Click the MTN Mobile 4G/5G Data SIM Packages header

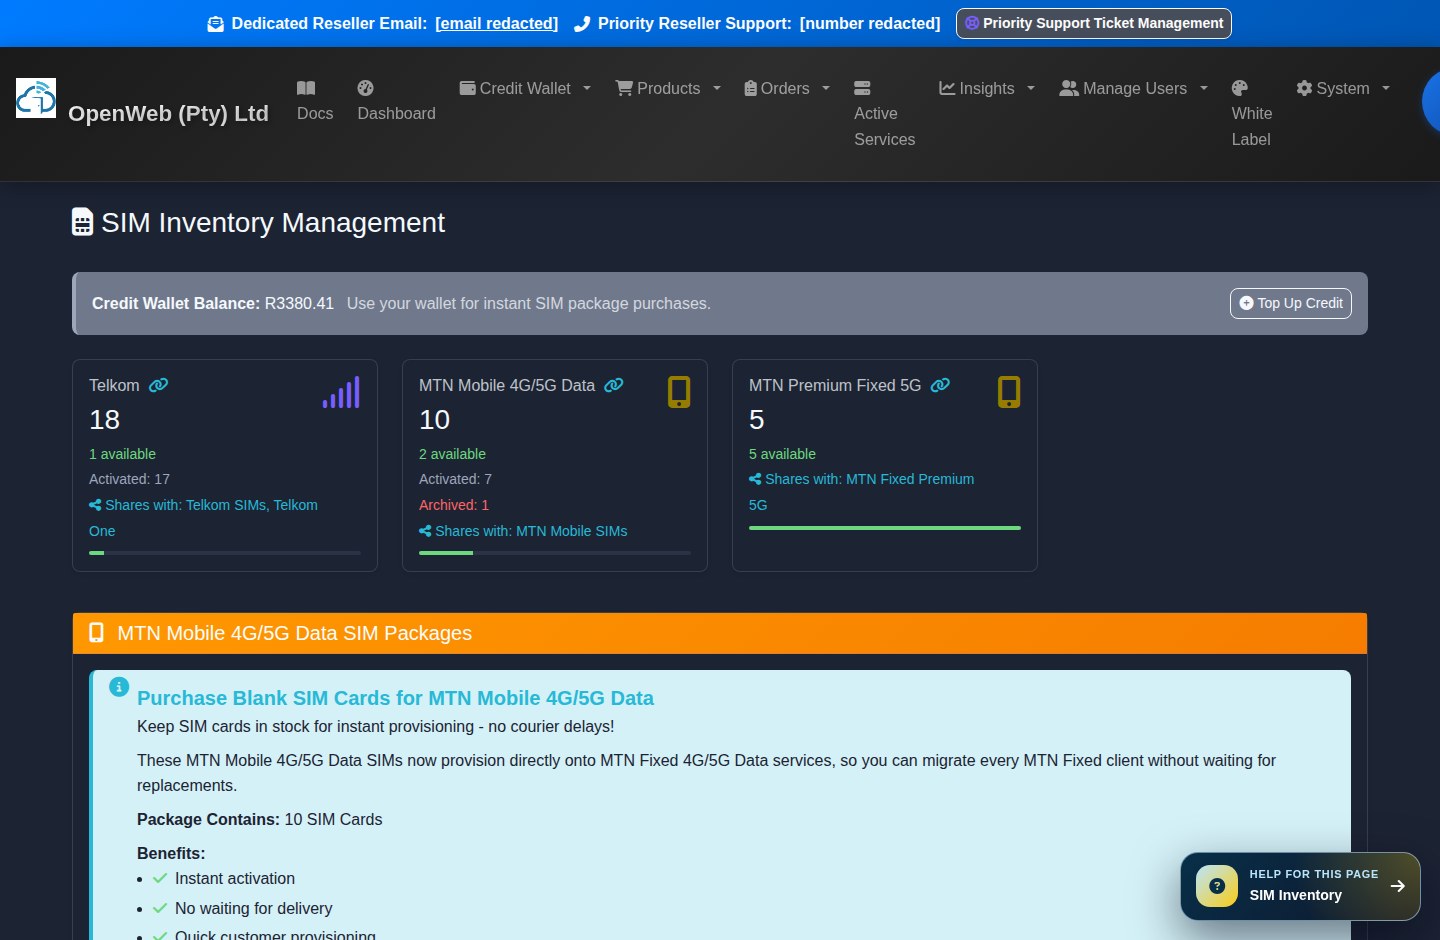[x=720, y=633]
